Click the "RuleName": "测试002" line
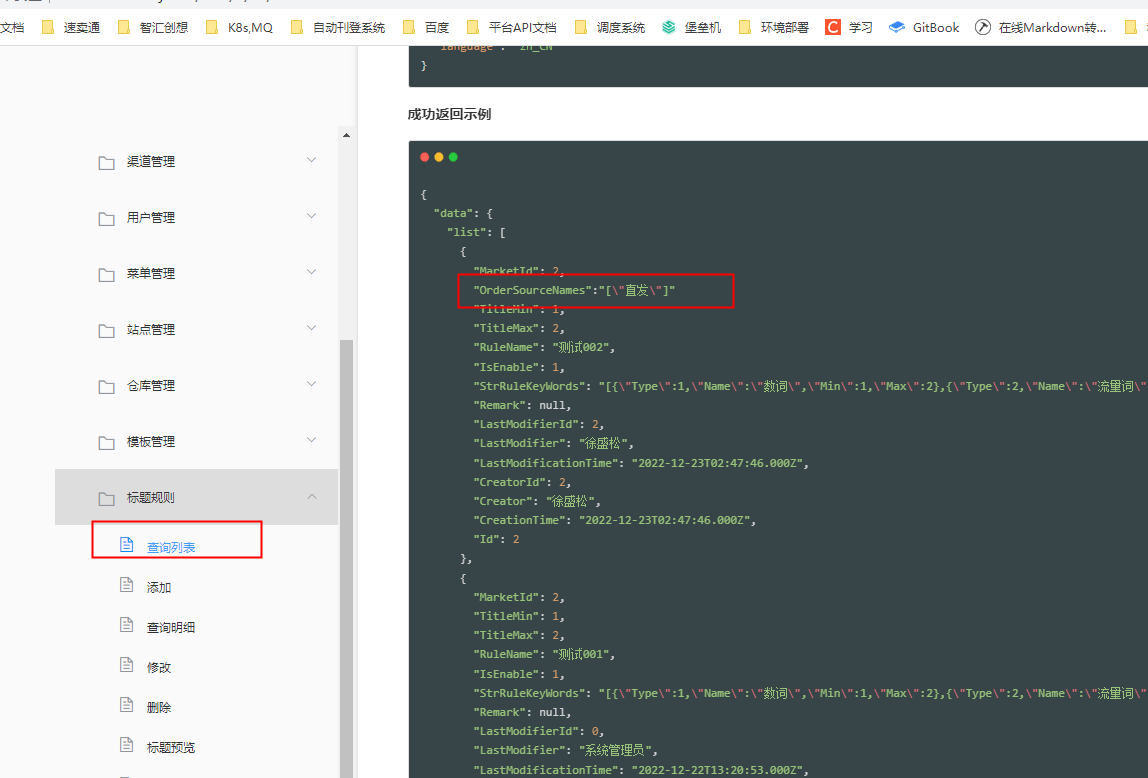 [x=544, y=348]
